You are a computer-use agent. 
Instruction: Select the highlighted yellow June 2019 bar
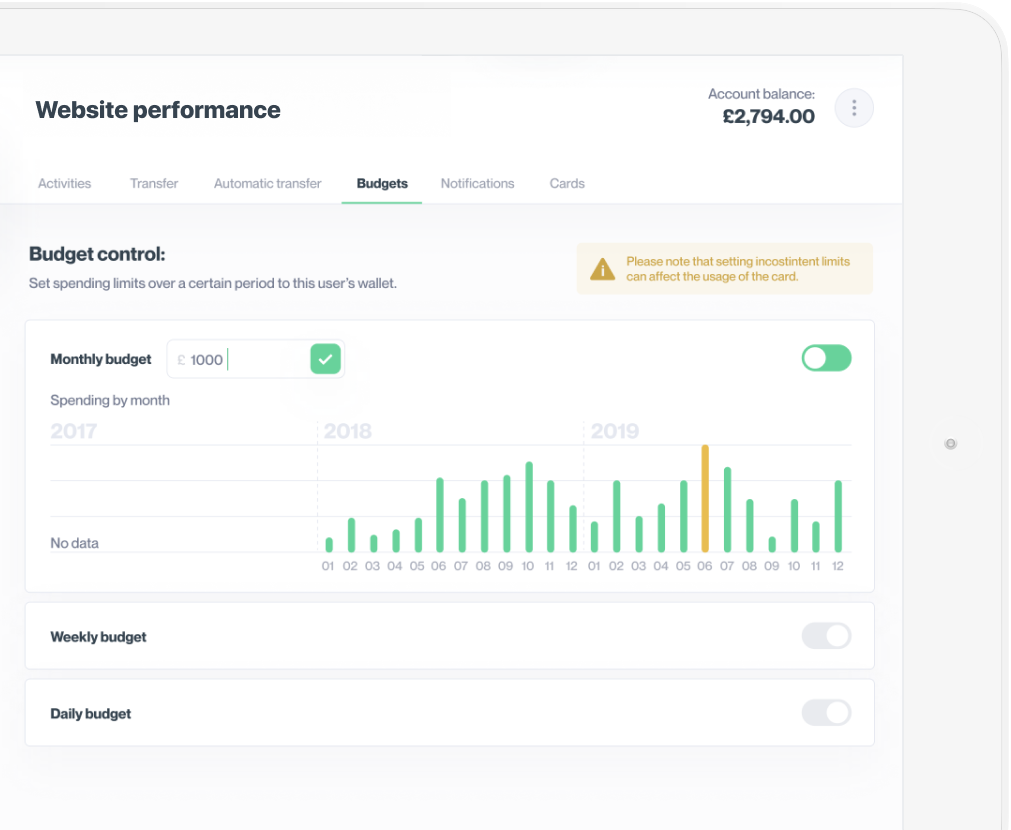point(705,500)
